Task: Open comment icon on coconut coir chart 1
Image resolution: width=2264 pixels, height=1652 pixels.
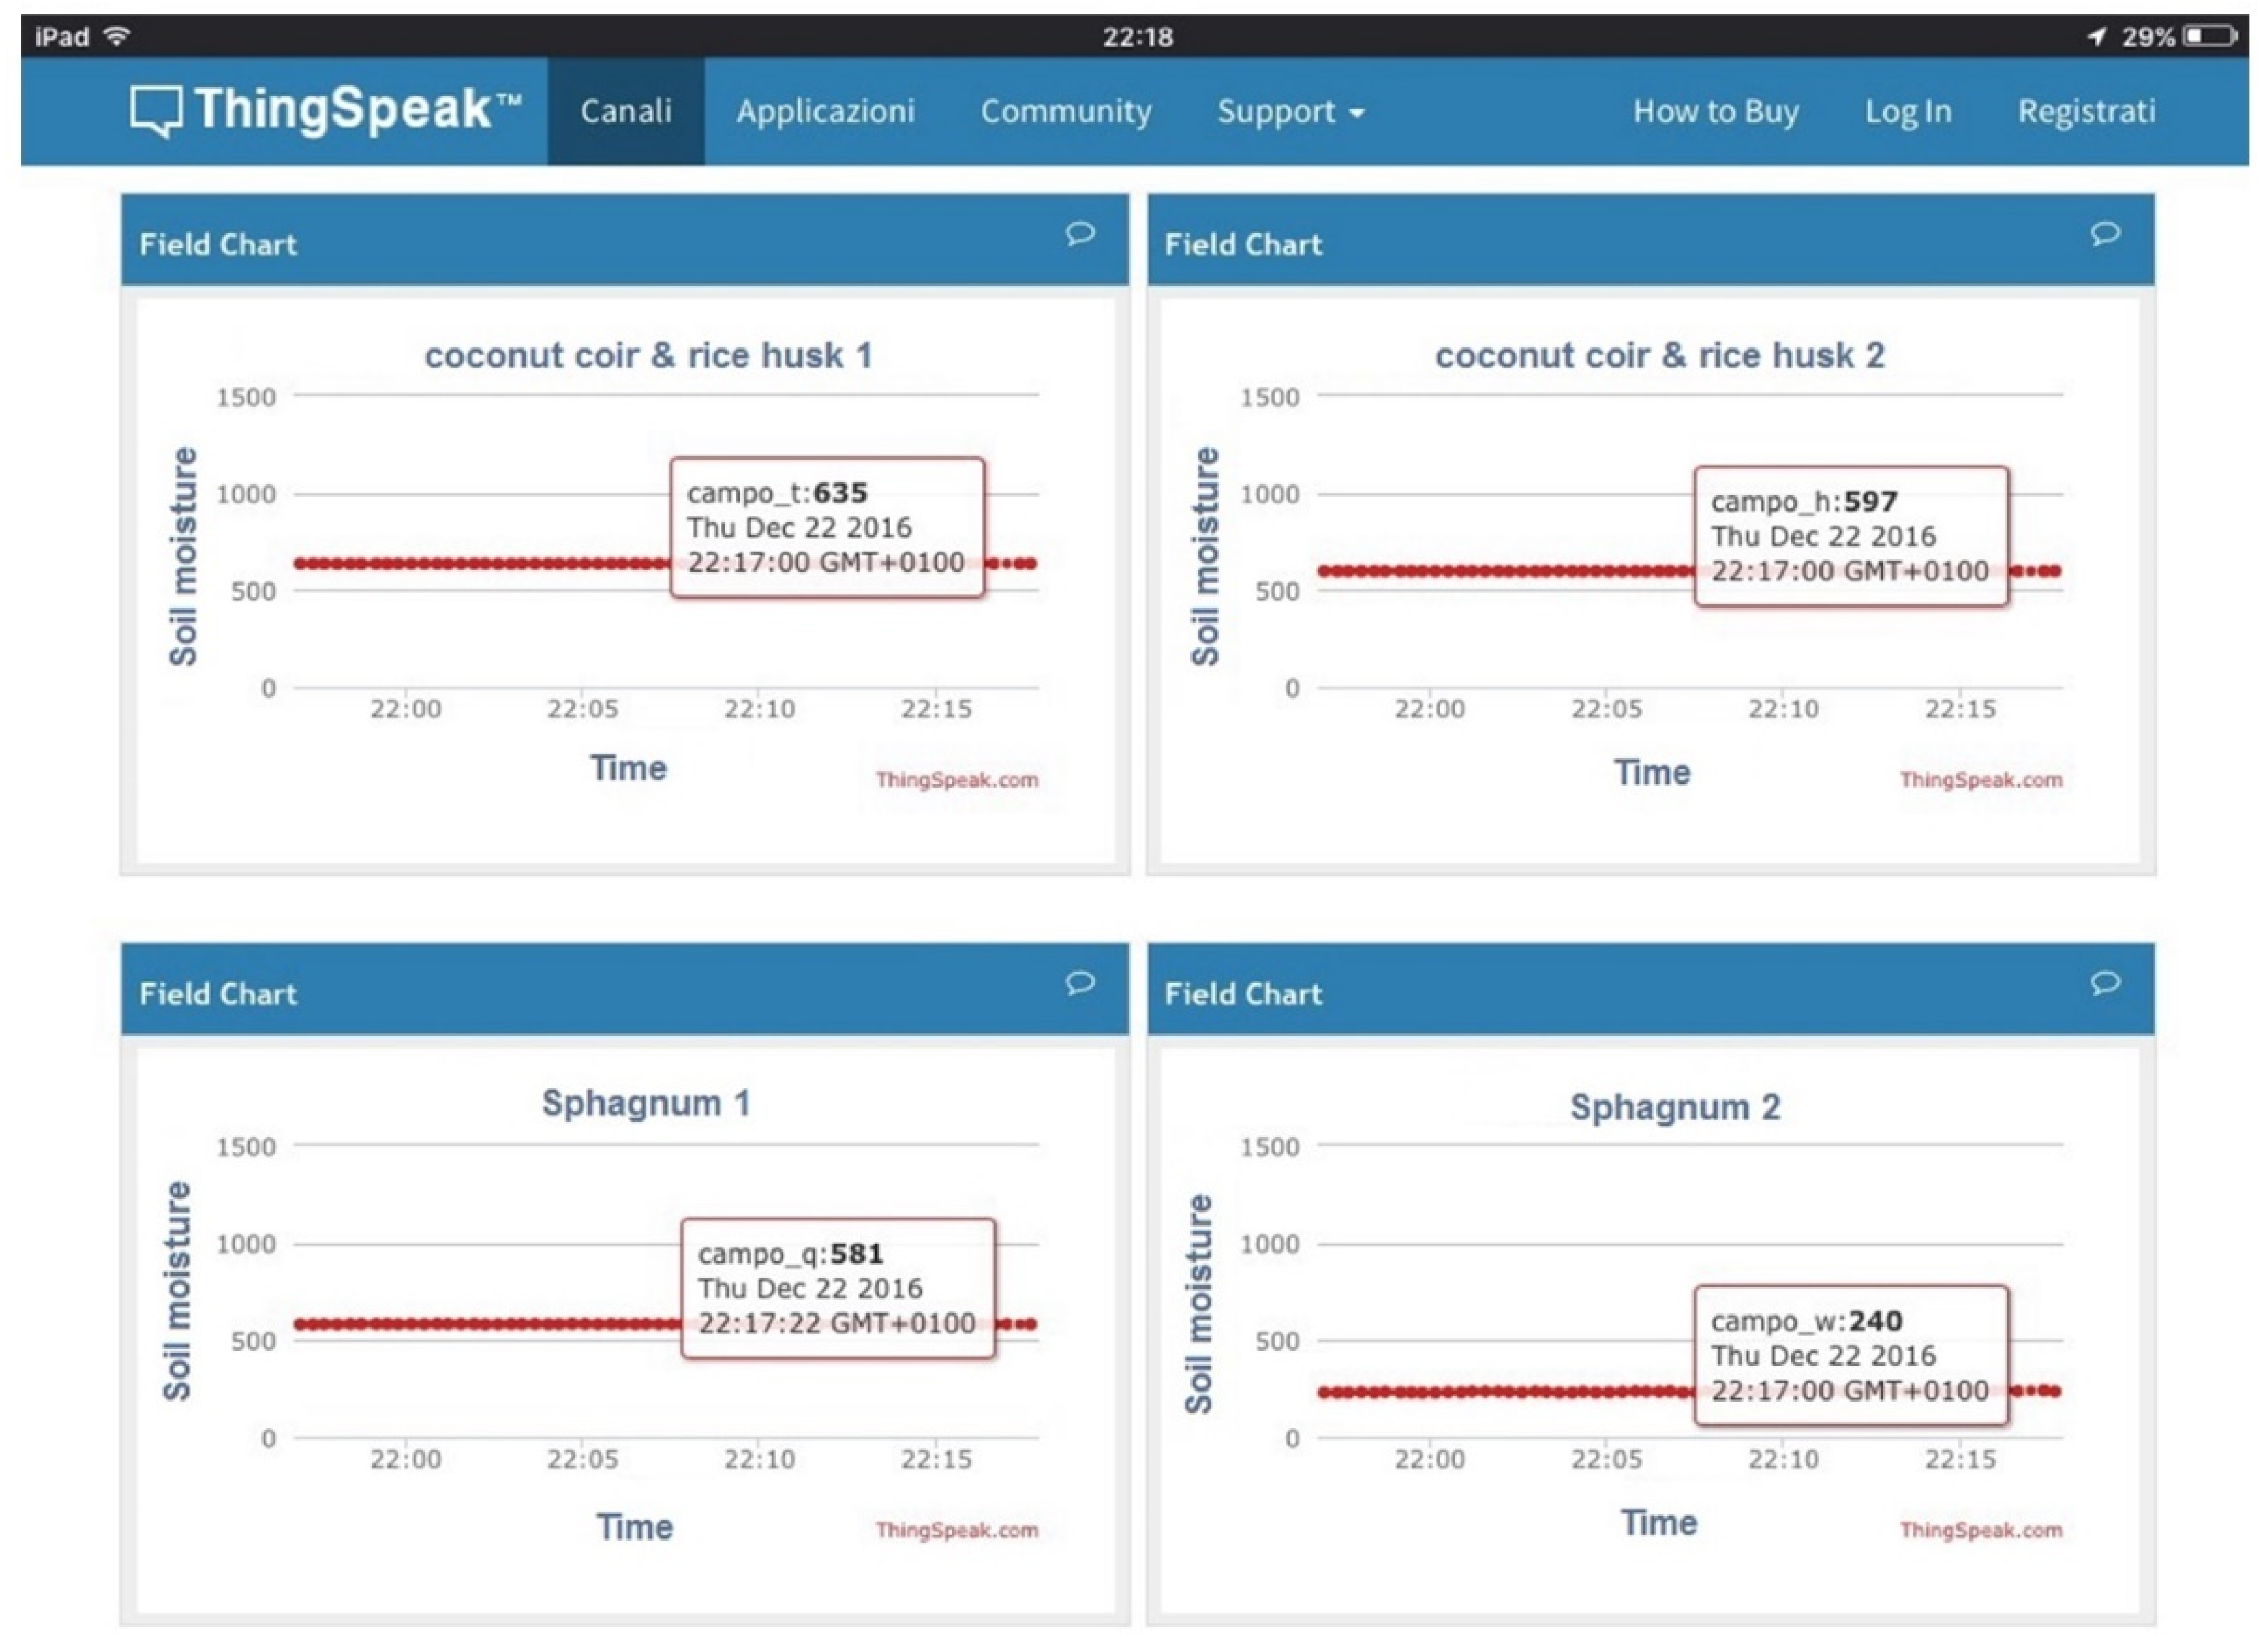Action: 1079,234
